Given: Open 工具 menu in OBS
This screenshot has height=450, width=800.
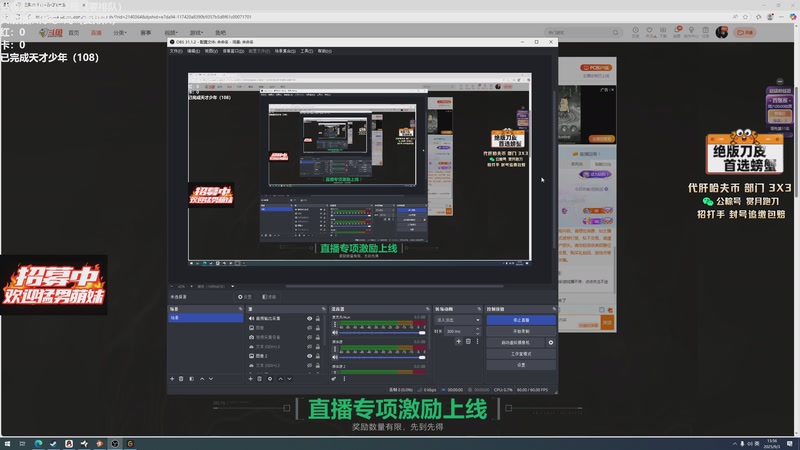Looking at the screenshot, I should 306,51.
